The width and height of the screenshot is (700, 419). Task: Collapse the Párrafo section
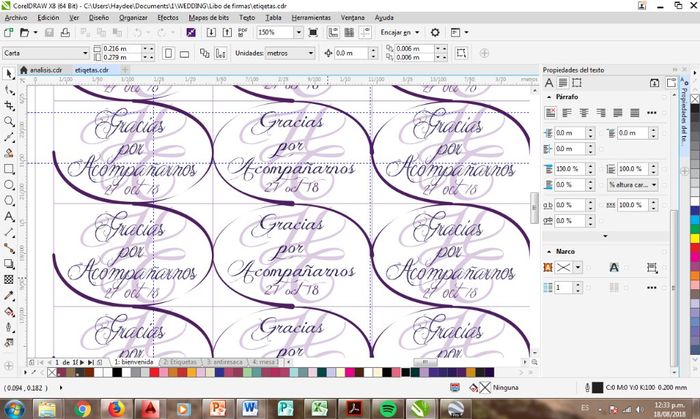tap(548, 98)
